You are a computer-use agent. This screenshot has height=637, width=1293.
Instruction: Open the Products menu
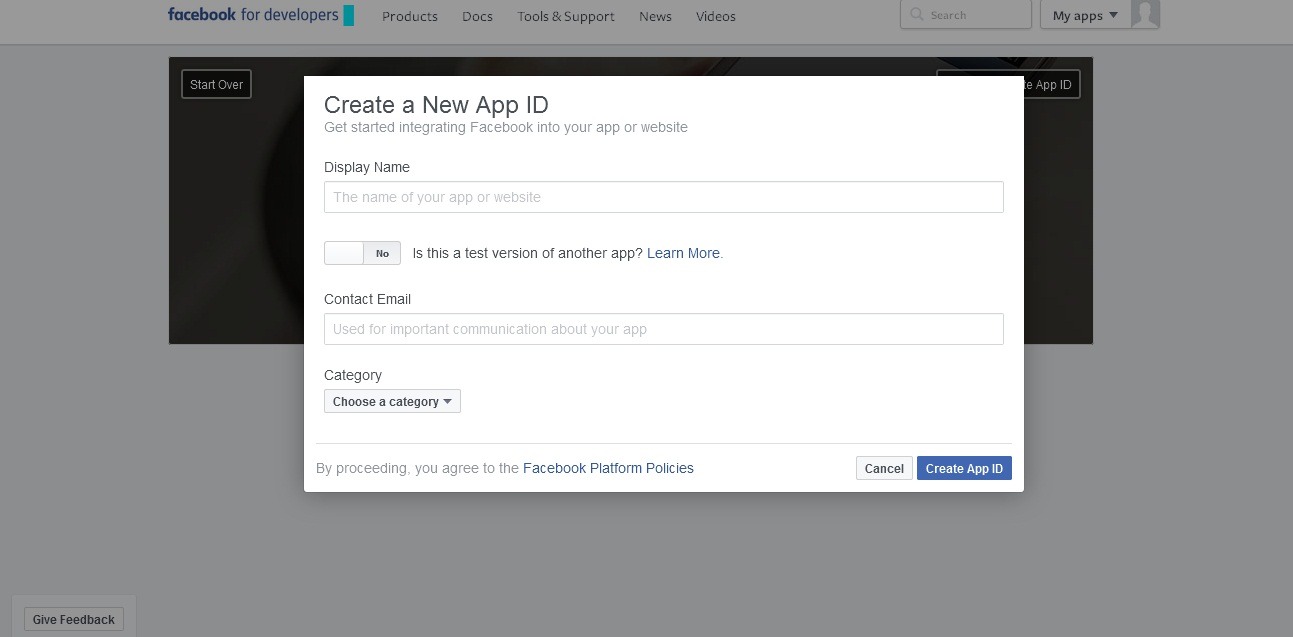410,16
